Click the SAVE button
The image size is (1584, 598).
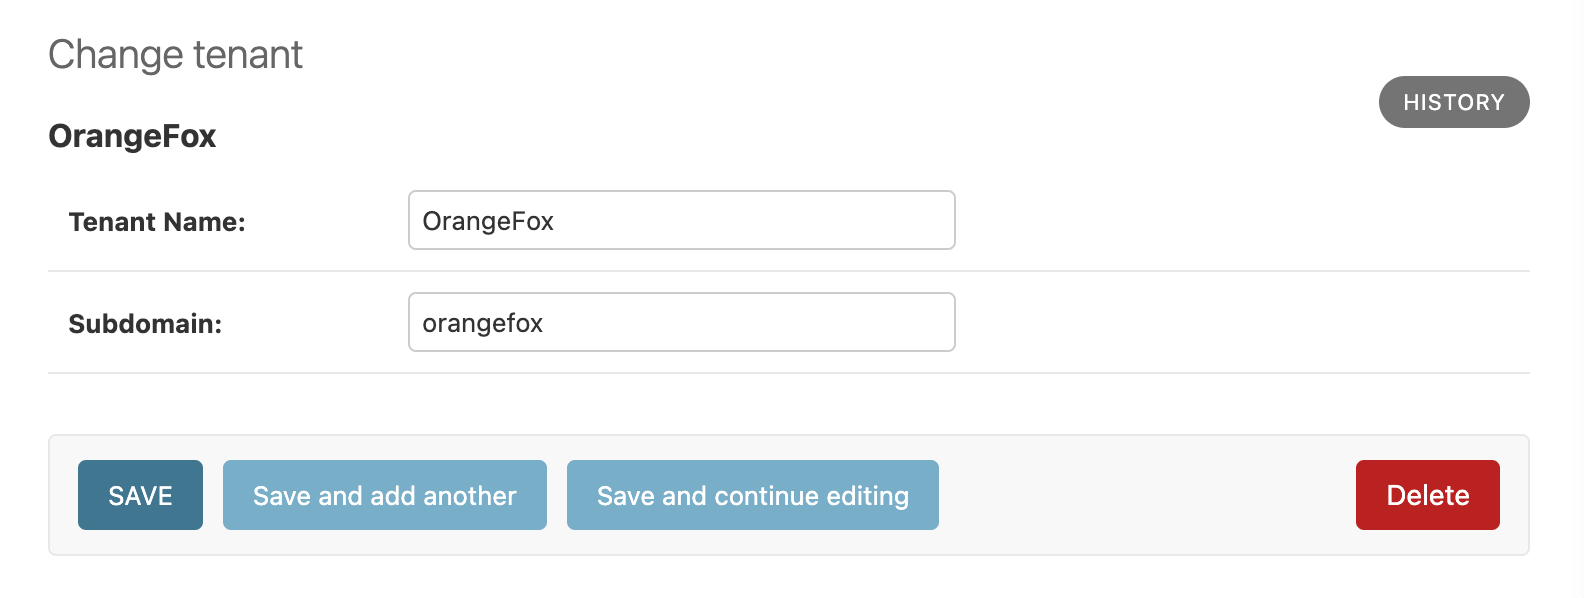tap(140, 495)
